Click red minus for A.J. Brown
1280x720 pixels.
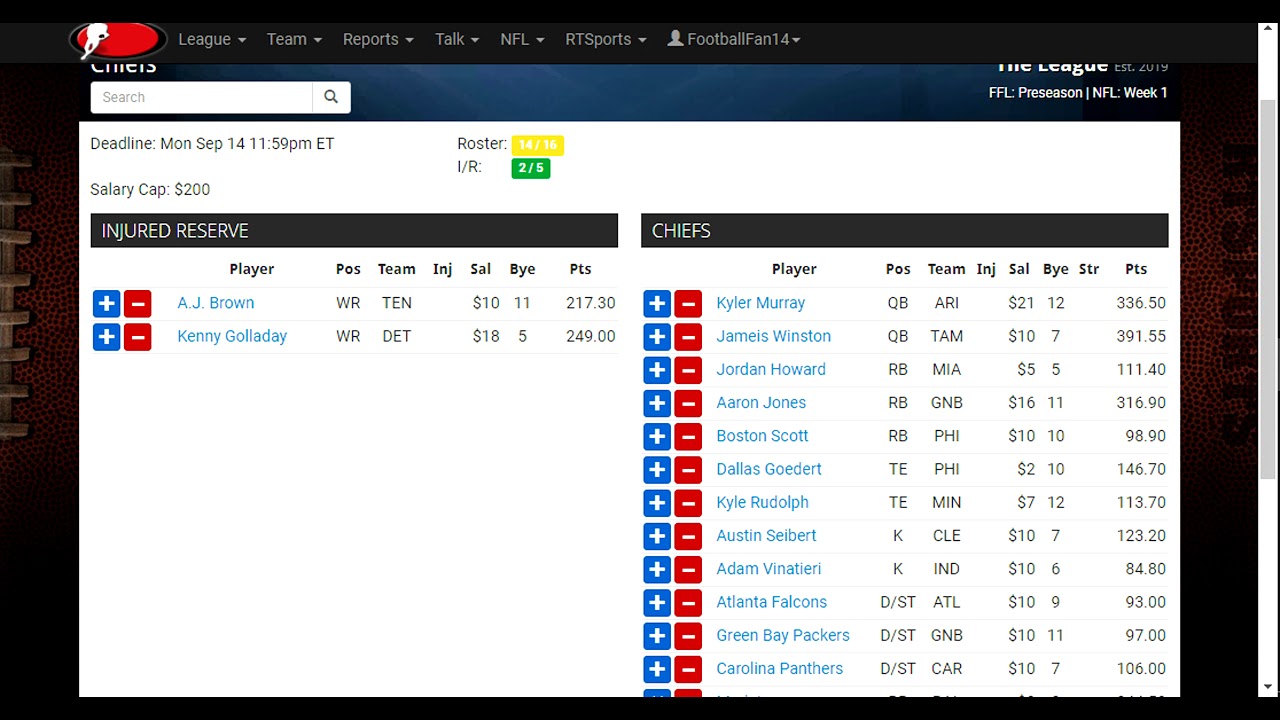point(138,304)
